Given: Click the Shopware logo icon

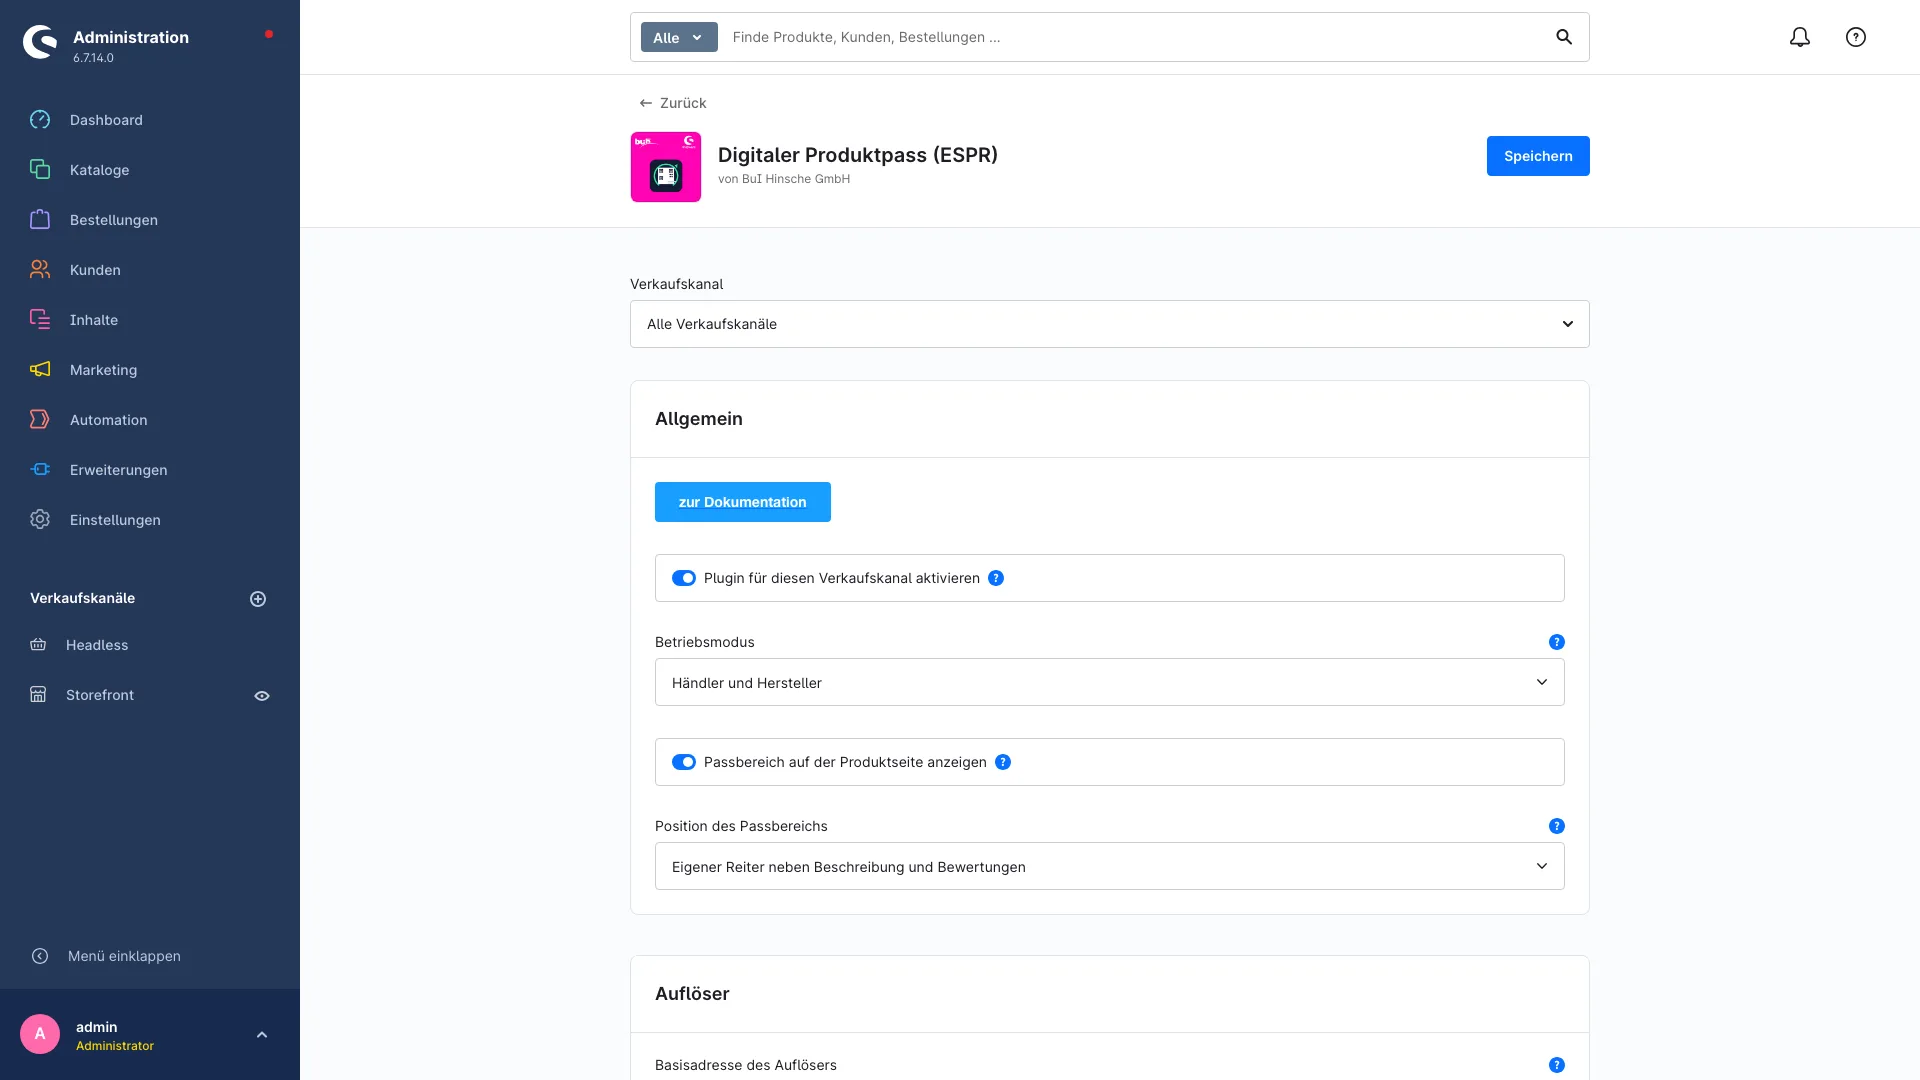Looking at the screenshot, I should tap(40, 42).
